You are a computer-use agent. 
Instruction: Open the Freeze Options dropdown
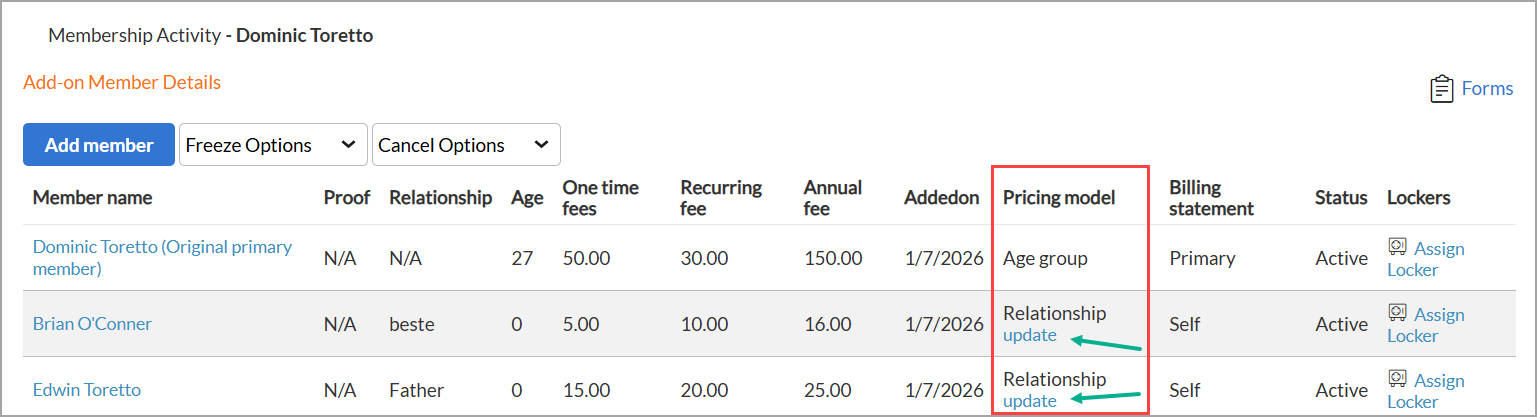271,145
